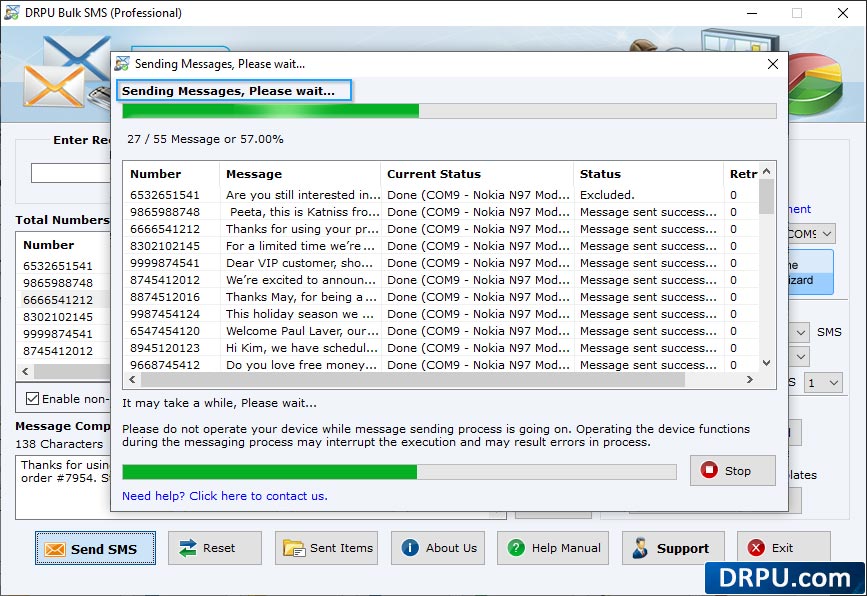Open the dropdown showing value 1
Viewport: 867px width, 596px height.
(823, 383)
